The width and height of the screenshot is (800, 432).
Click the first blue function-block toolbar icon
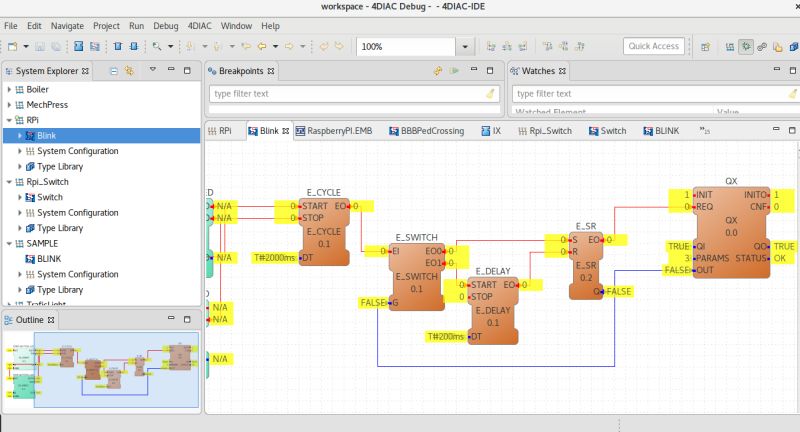[78, 46]
